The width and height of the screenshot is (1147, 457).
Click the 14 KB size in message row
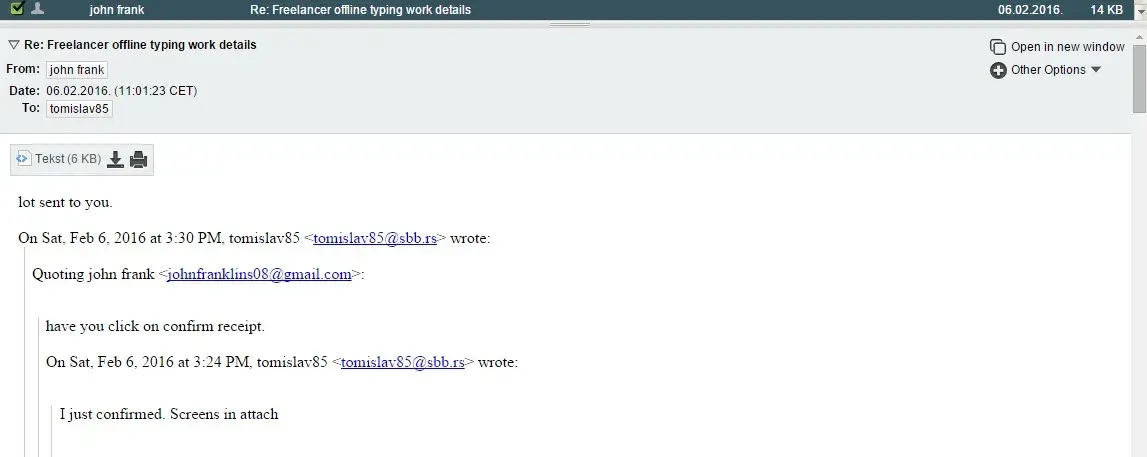(x=1106, y=10)
